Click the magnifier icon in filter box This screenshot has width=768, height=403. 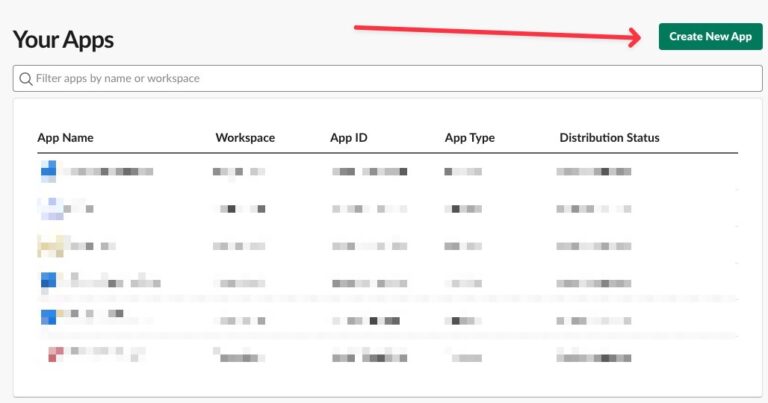pos(26,78)
